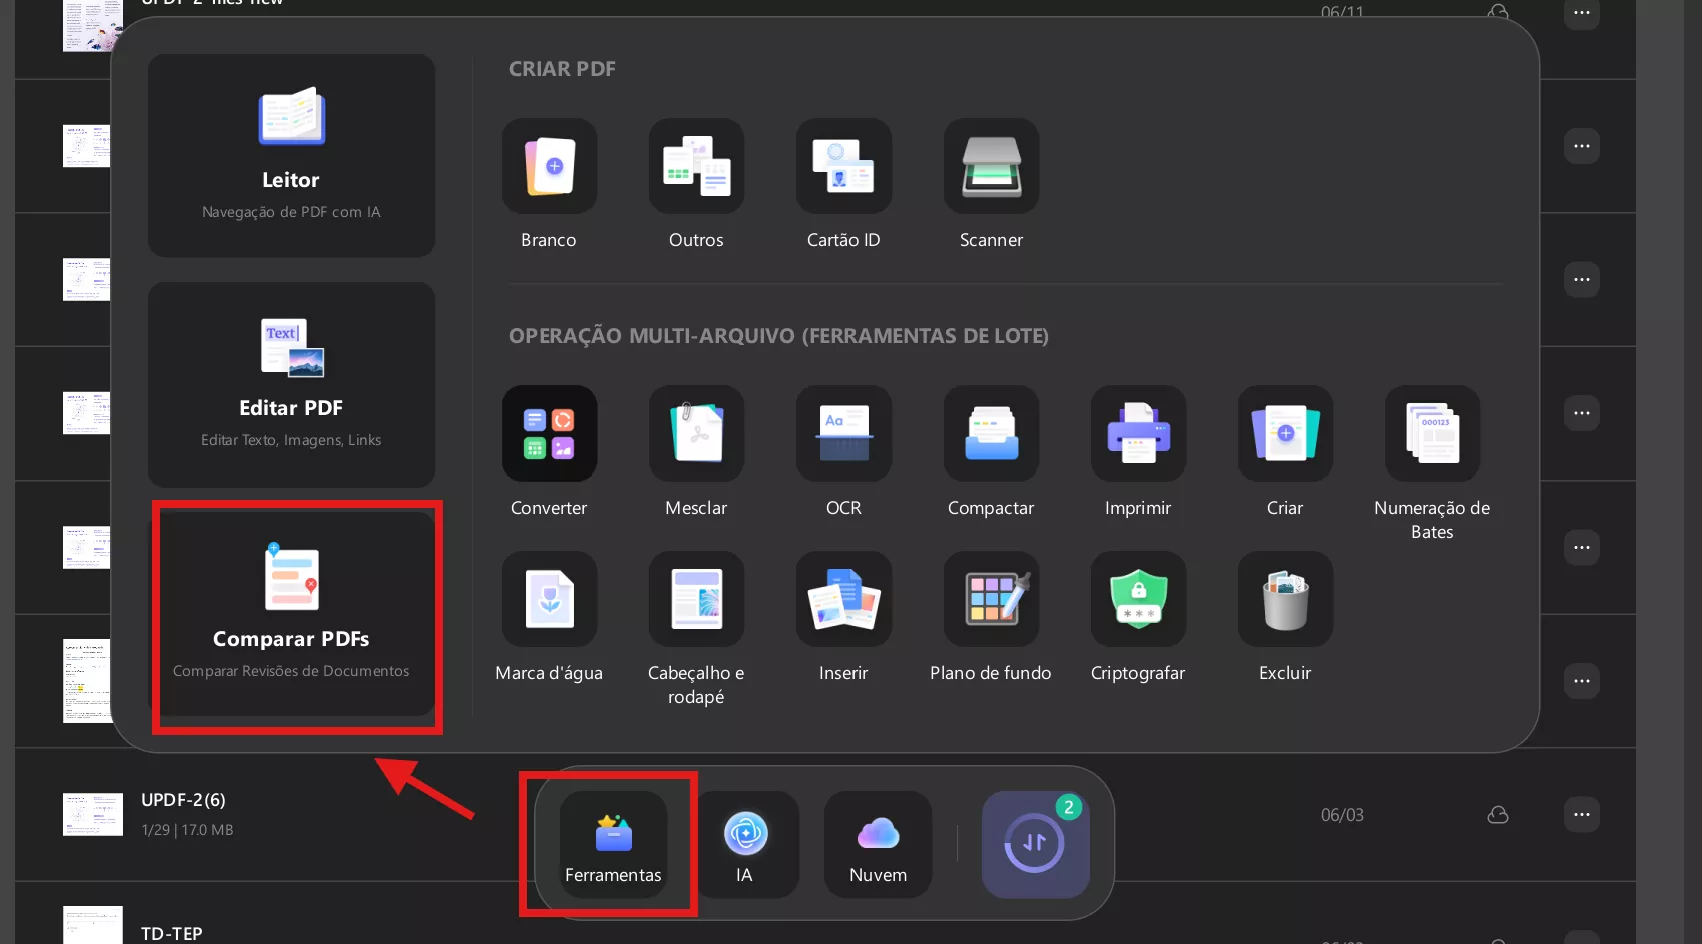This screenshot has width=1702, height=944.
Task: Launch the OCR batch tool
Action: [843, 433]
